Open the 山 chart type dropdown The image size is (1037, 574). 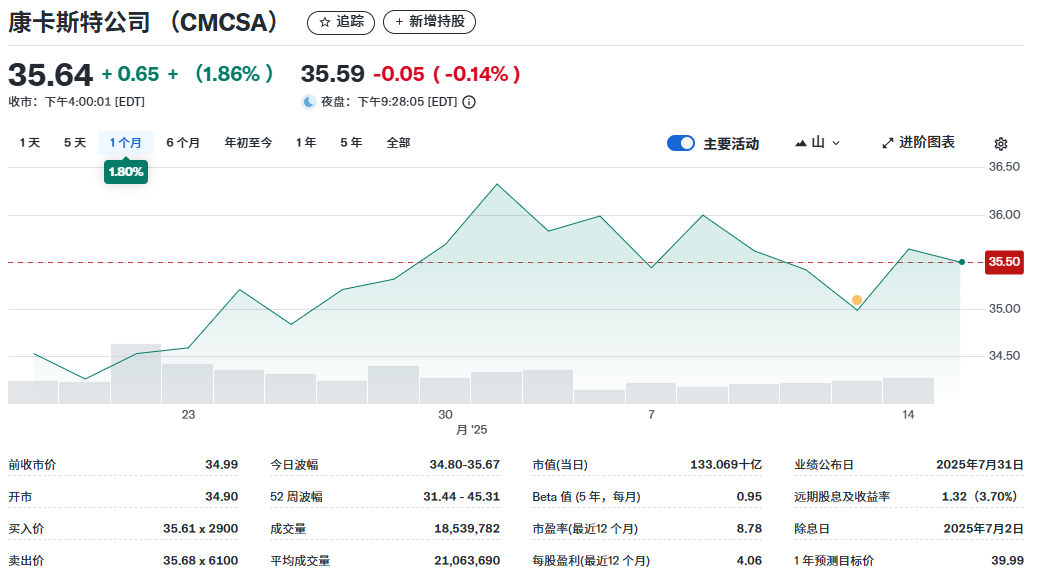817,143
